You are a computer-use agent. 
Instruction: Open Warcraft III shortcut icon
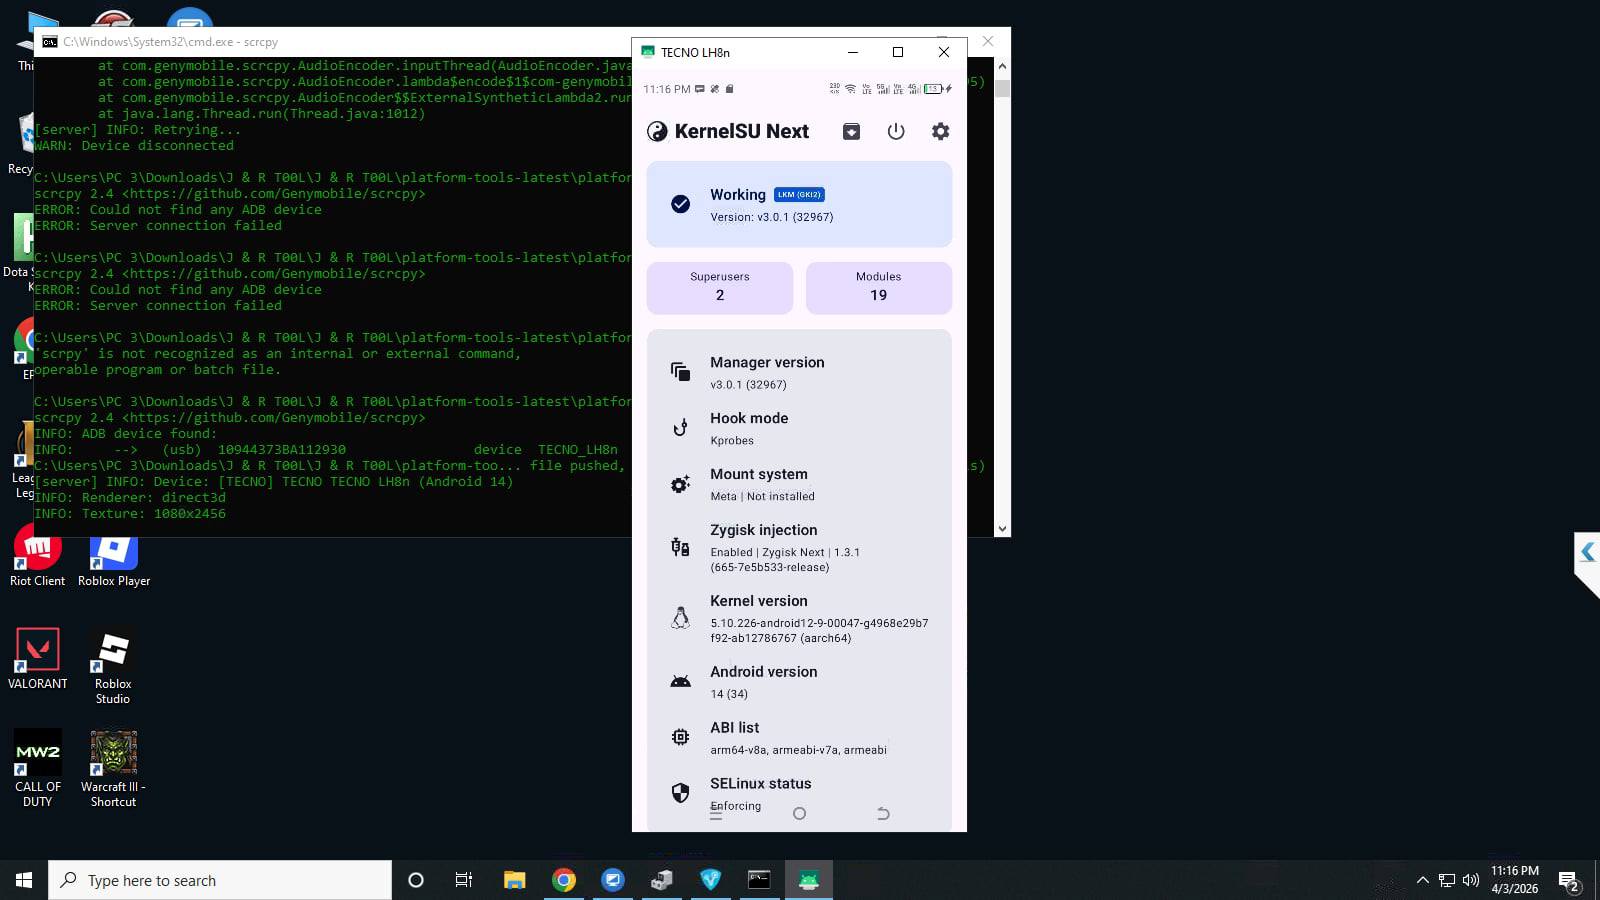(113, 768)
